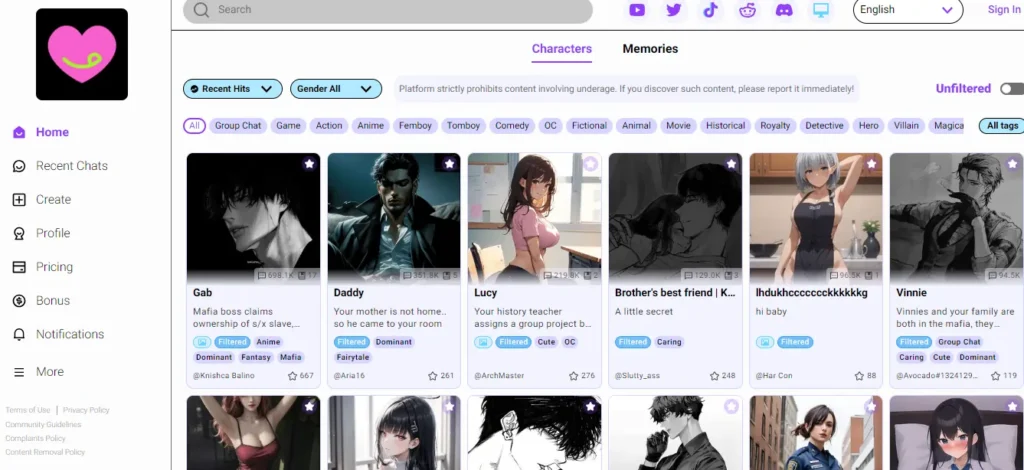Open the Discord social link icon
Screen dimensions: 1024x470
pos(784,10)
